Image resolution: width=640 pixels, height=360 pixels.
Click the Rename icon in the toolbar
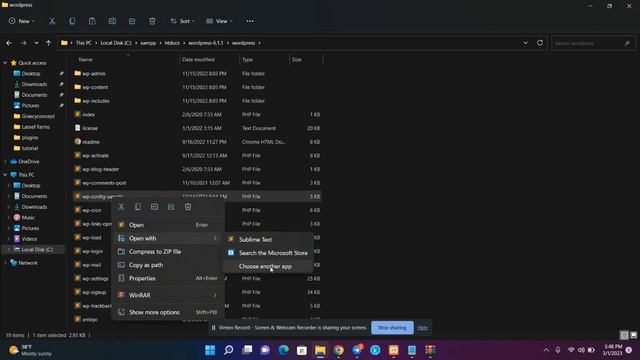coord(112,21)
